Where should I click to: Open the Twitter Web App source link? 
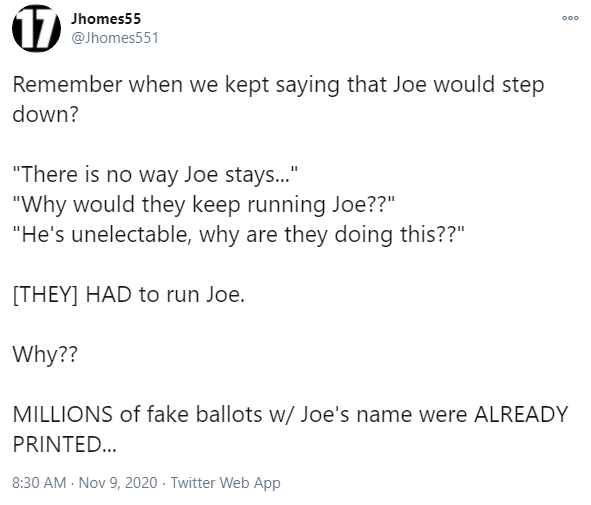pos(225,483)
